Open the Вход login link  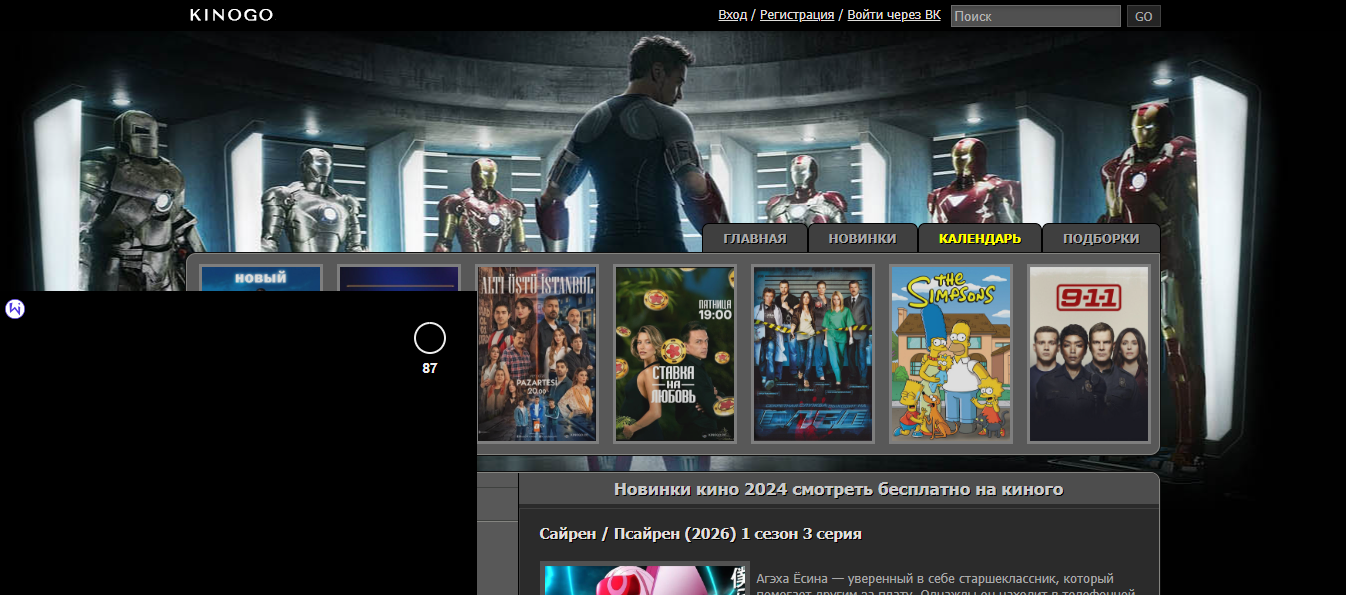[733, 15]
